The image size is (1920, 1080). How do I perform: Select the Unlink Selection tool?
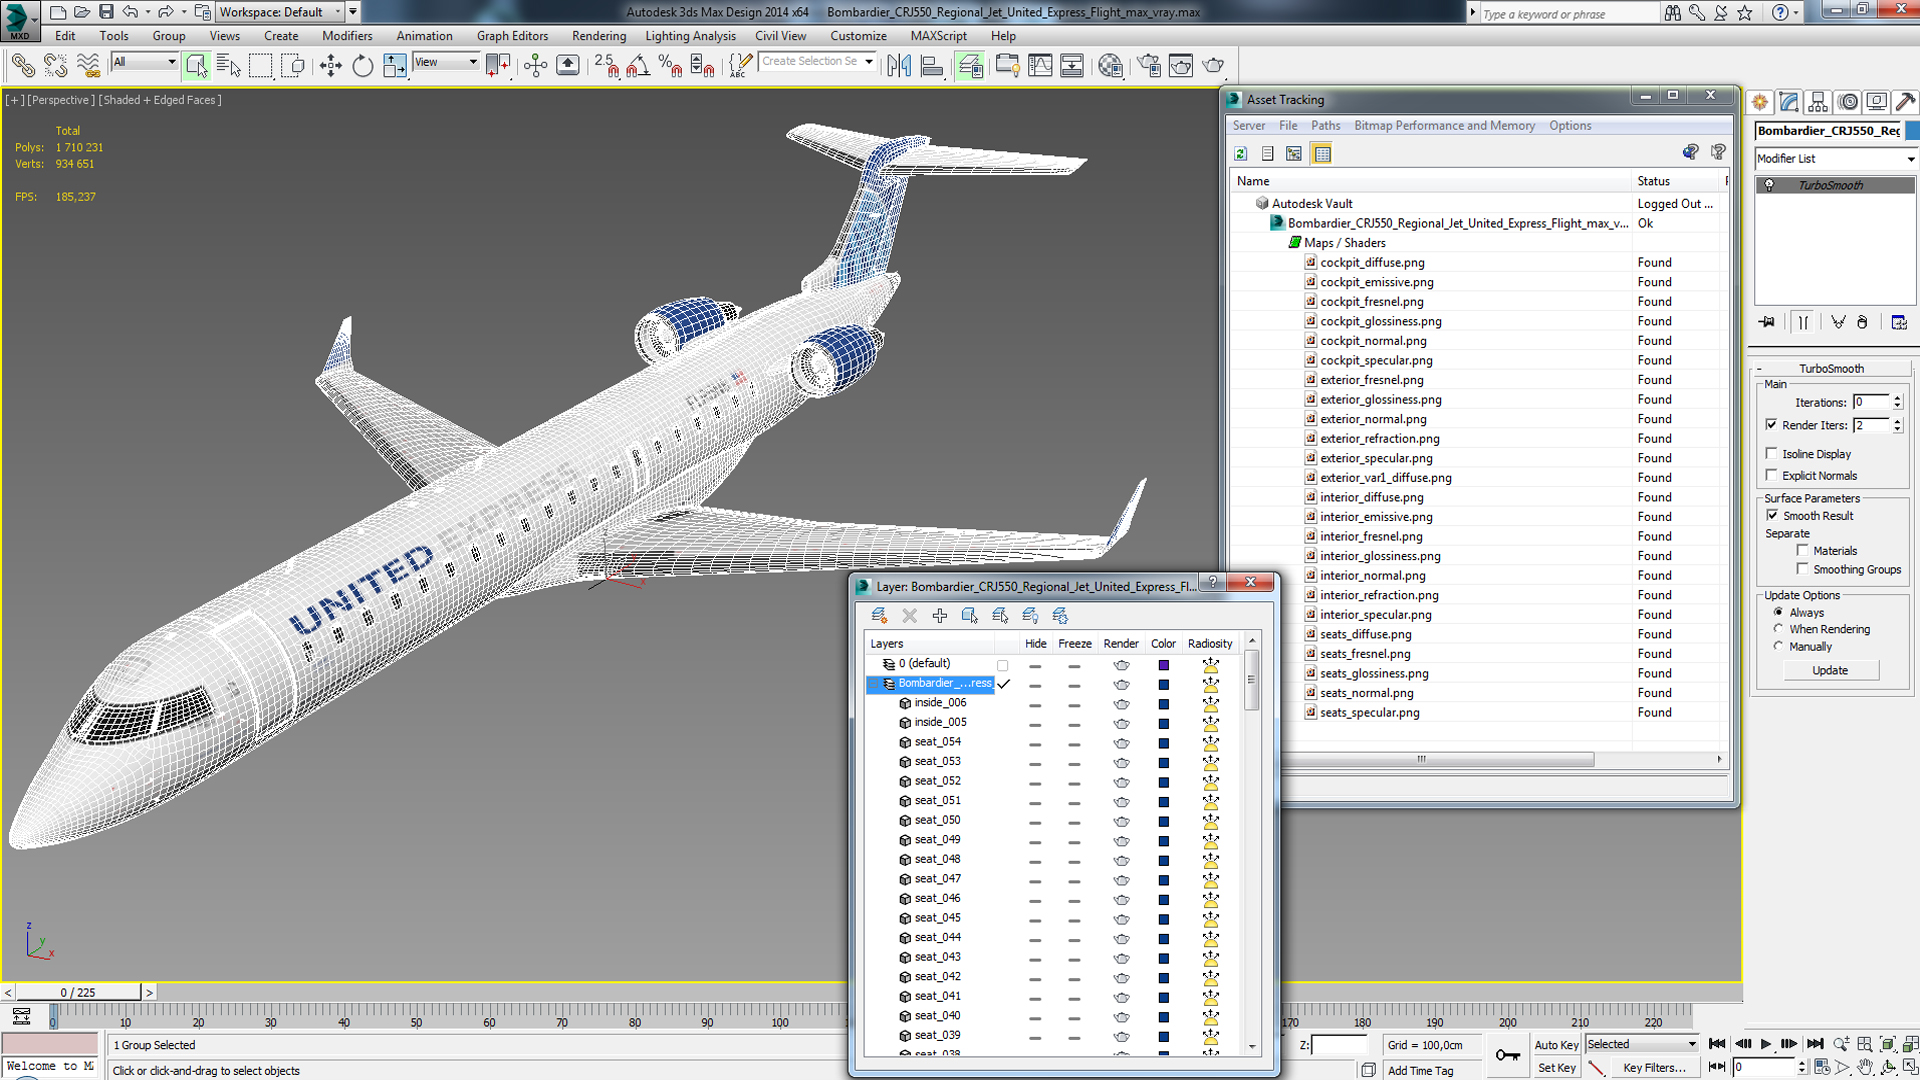[x=55, y=66]
